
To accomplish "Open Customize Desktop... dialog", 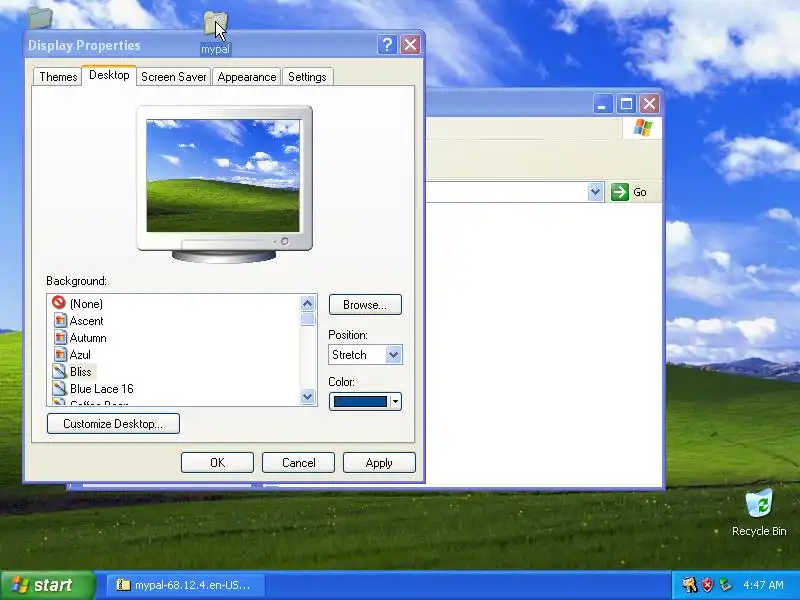I will (113, 423).
